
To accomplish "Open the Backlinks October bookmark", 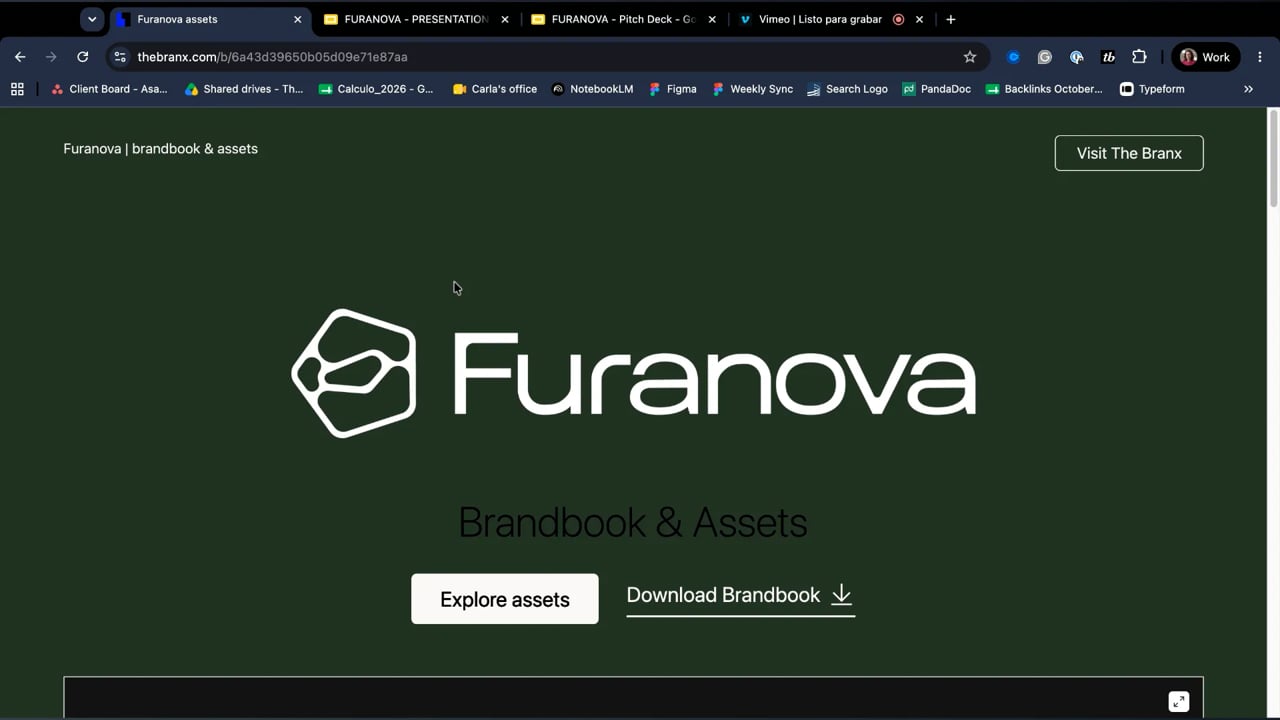I will [x=1044, y=89].
